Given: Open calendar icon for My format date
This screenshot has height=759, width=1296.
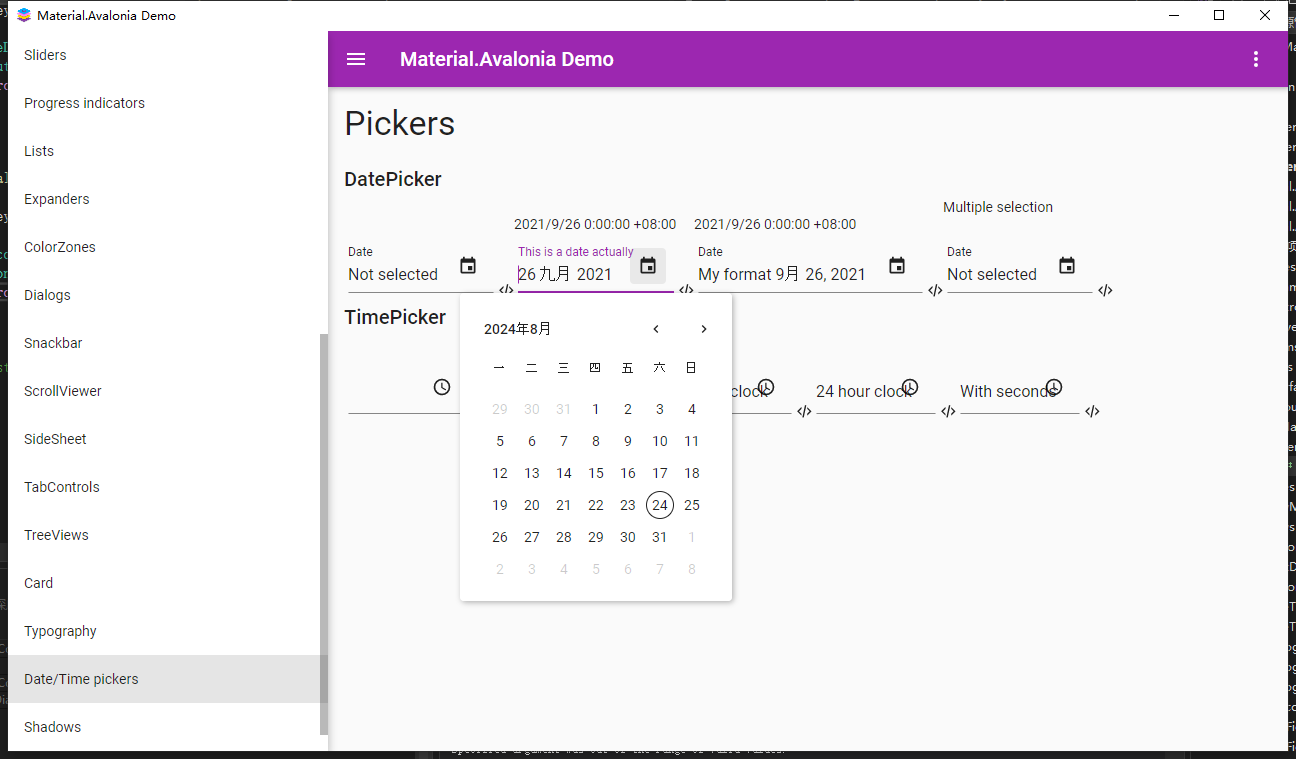Looking at the screenshot, I should pyautogui.click(x=897, y=266).
